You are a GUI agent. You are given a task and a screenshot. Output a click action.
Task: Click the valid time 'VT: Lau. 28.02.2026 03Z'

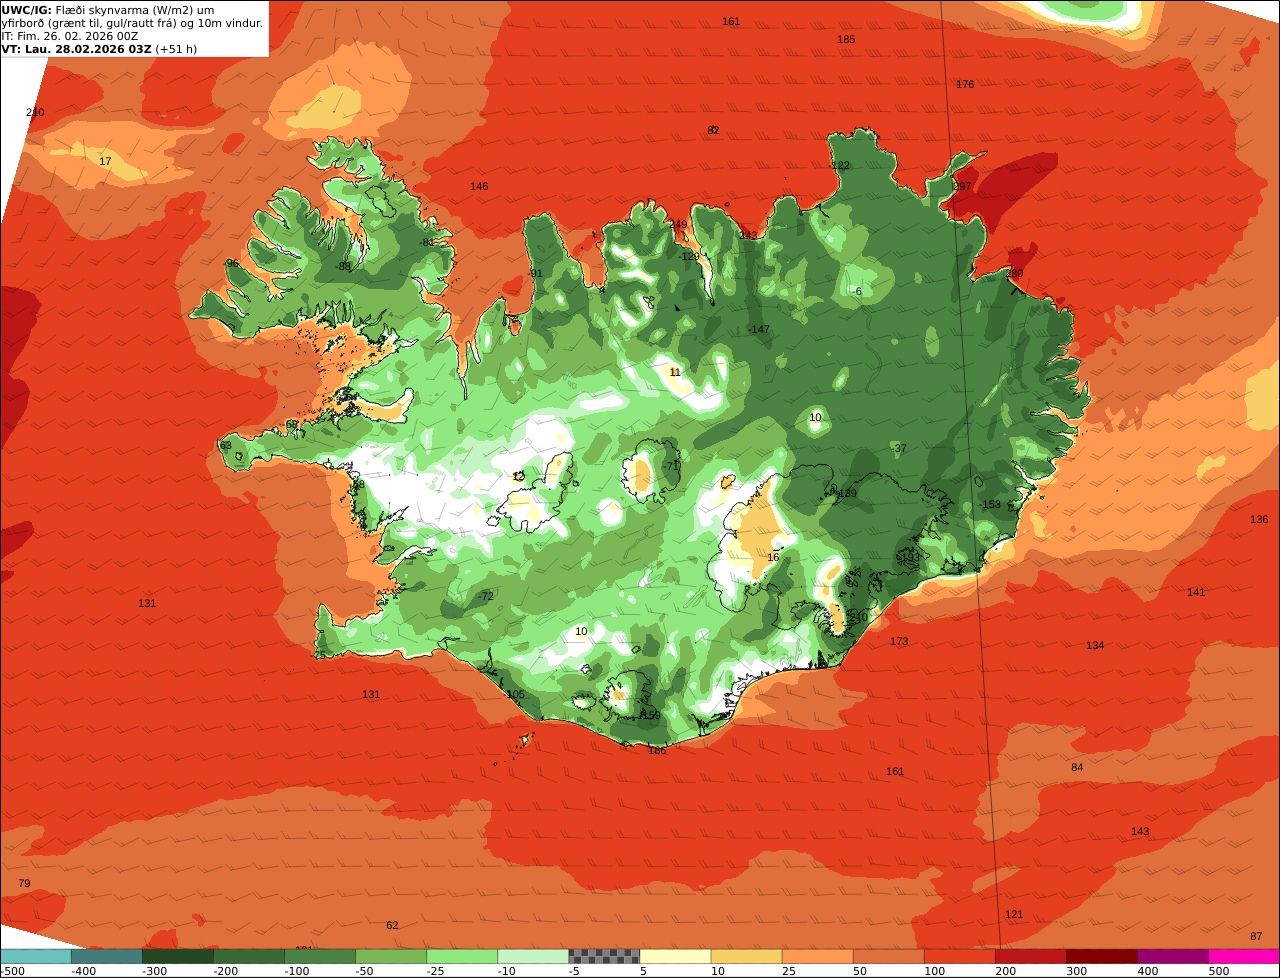coord(77,48)
